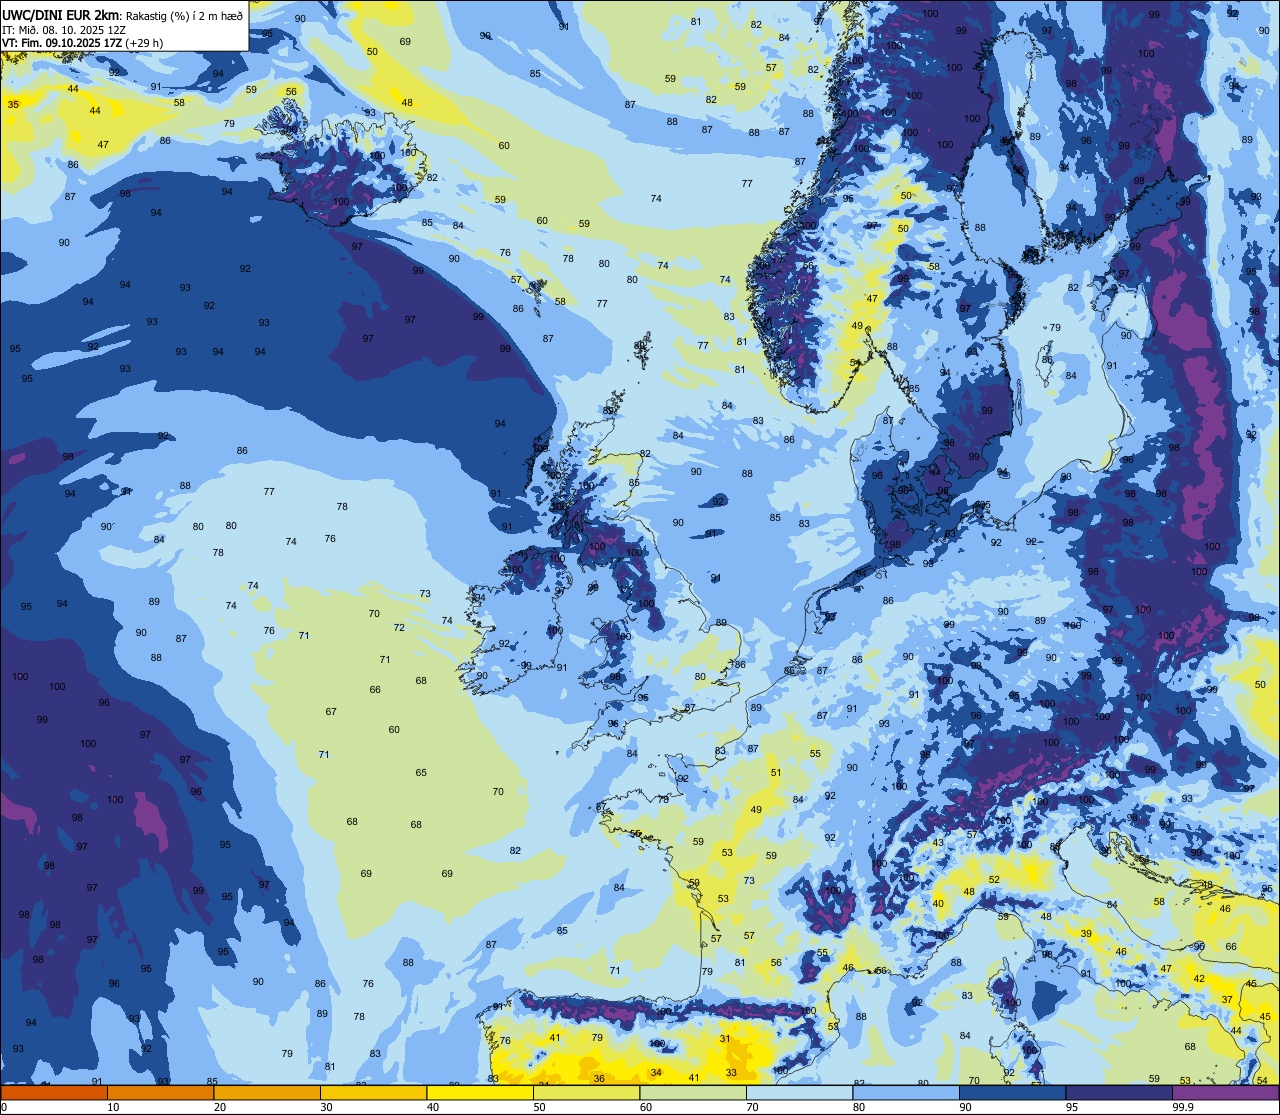
Task: Click the 'VT: Fim. 09.10.2025 17Z (+29 h)' line
Action: pos(82,43)
